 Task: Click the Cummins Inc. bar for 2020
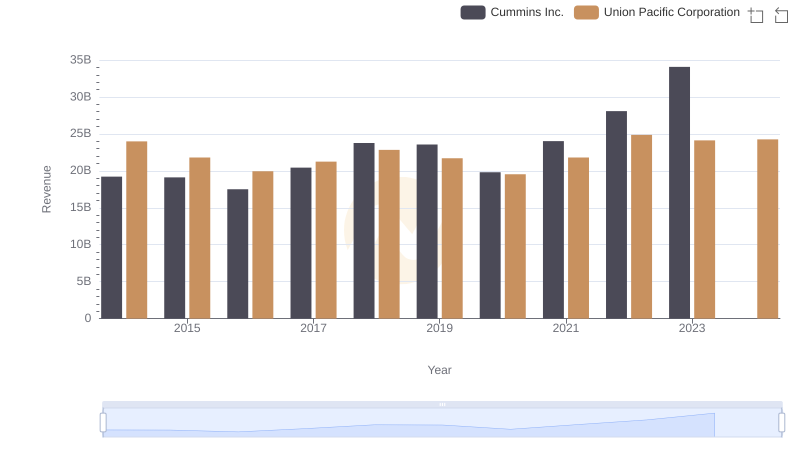click(490, 245)
